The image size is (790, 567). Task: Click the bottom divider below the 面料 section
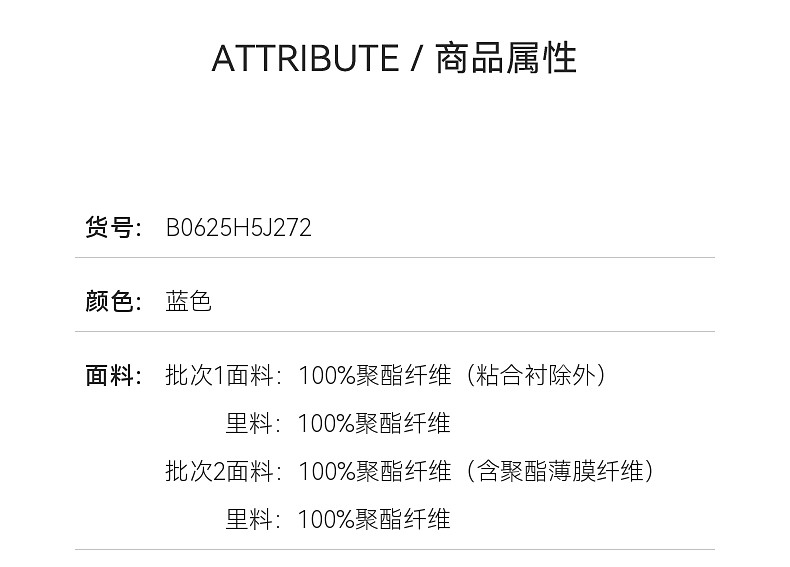pyautogui.click(x=395, y=549)
